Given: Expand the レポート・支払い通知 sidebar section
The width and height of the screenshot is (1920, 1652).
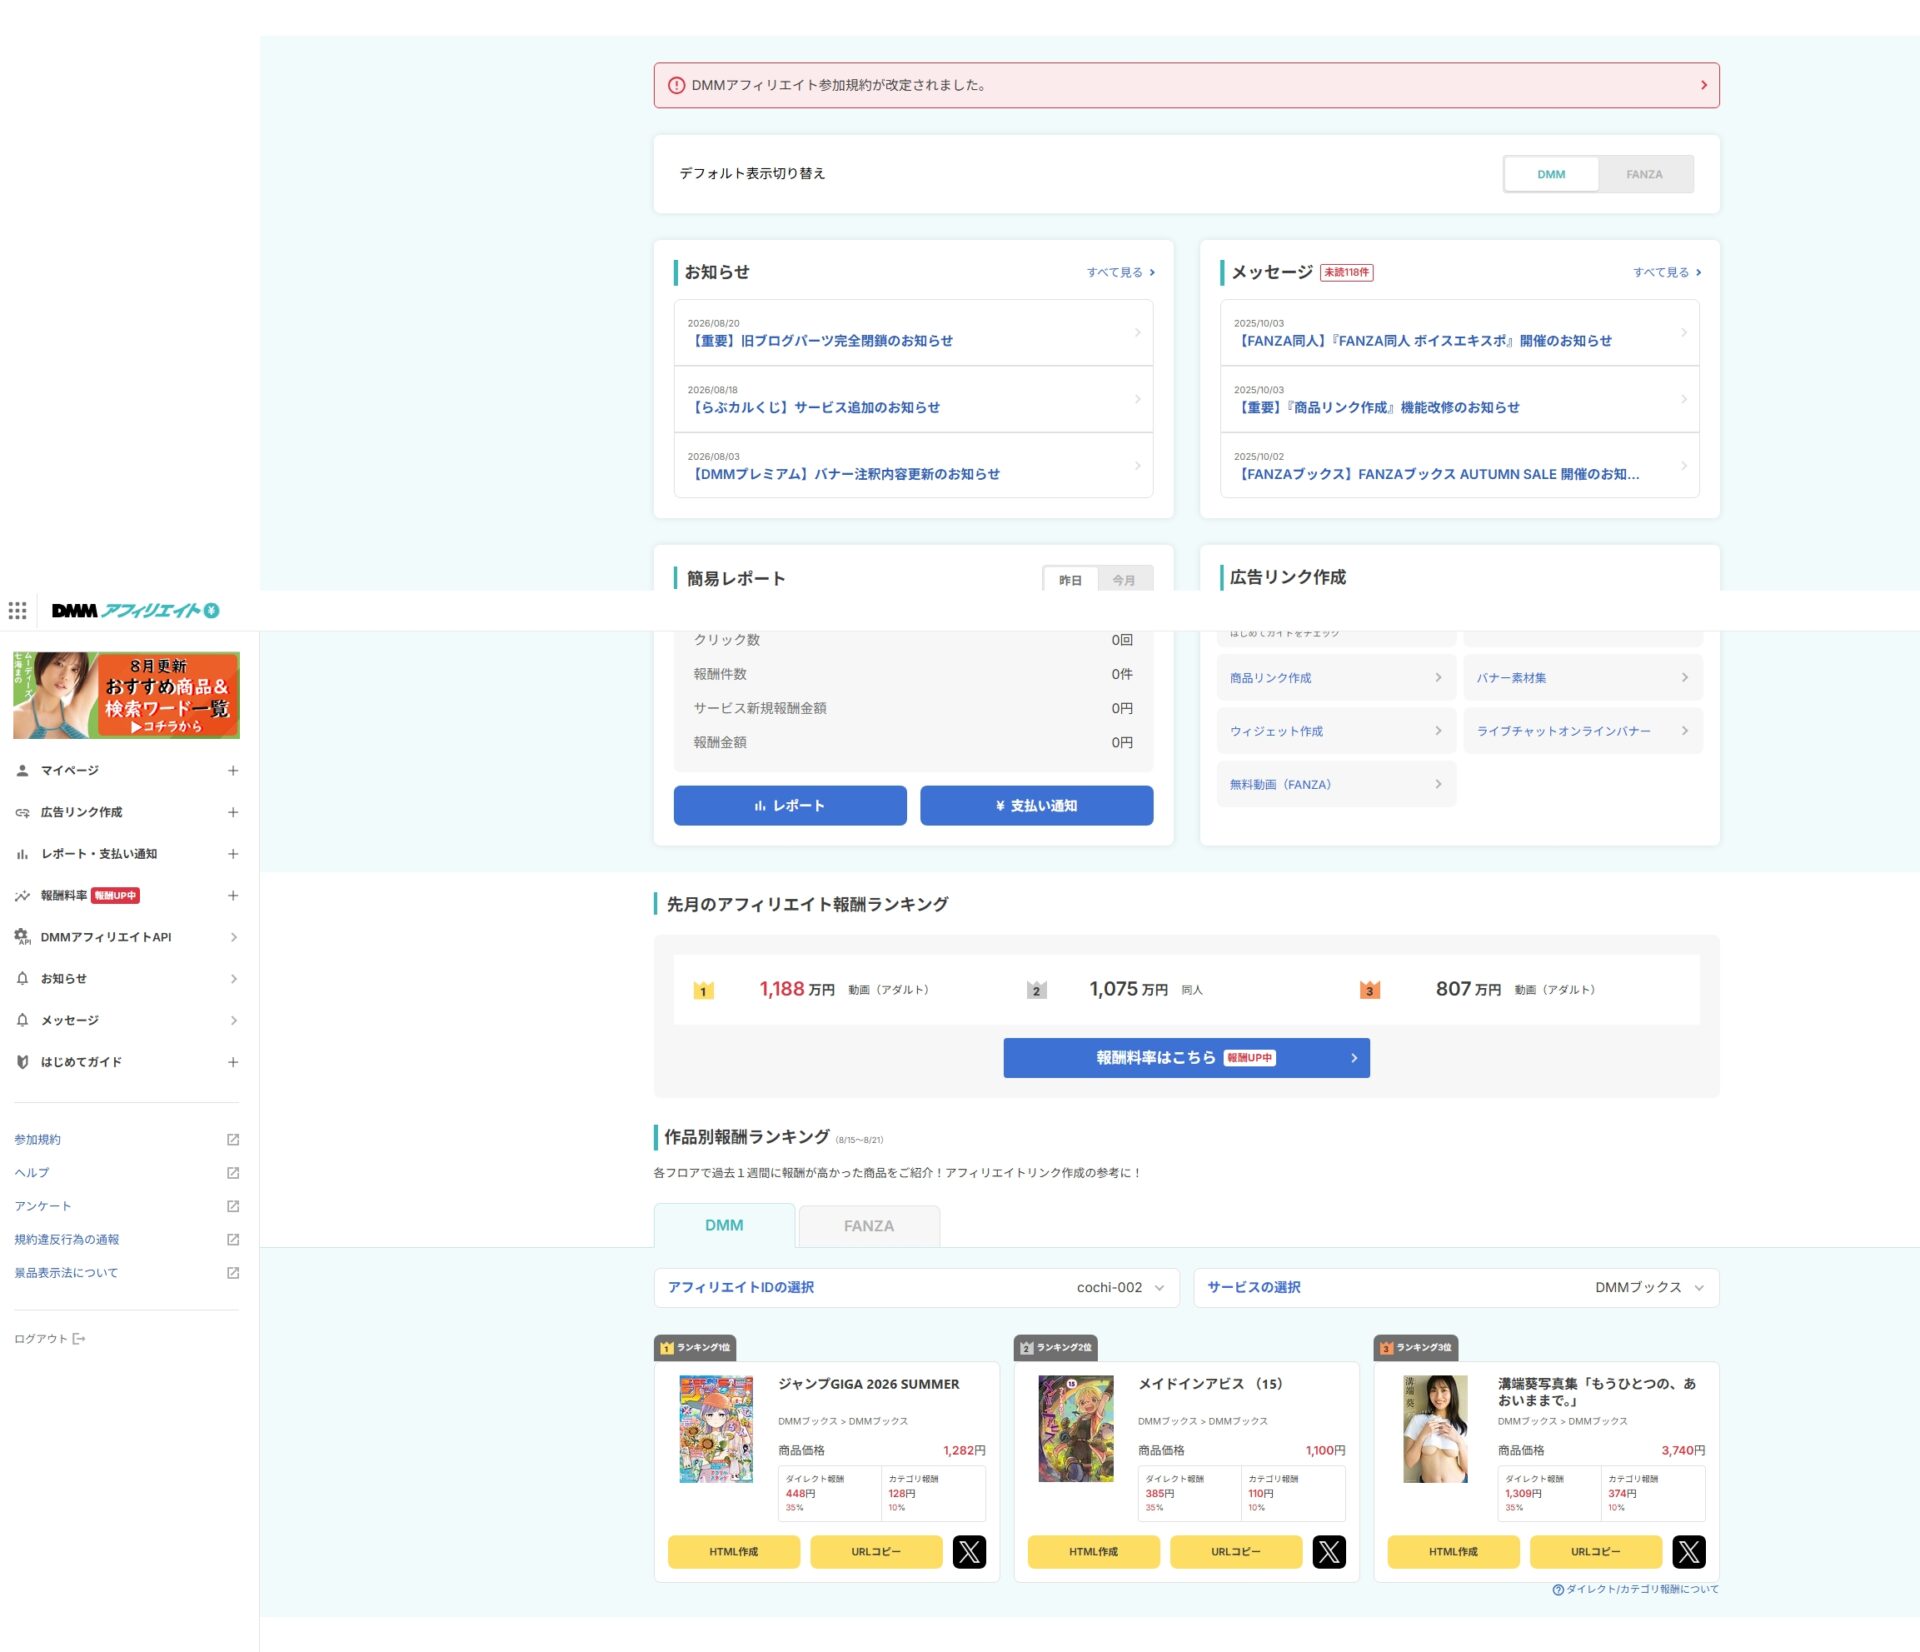Looking at the screenshot, I should [x=233, y=854].
